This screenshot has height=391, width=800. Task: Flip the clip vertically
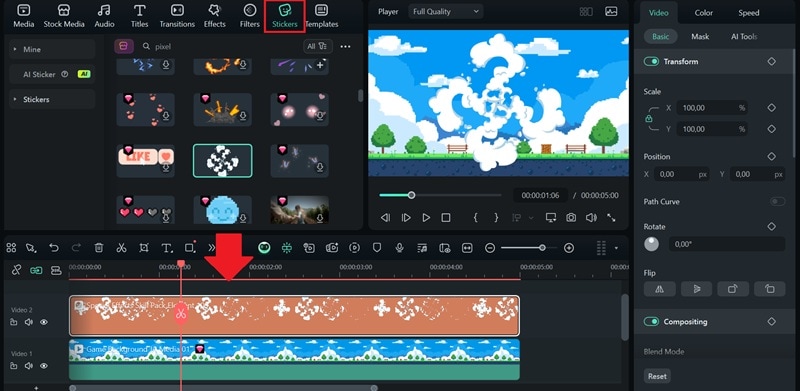pyautogui.click(x=696, y=289)
